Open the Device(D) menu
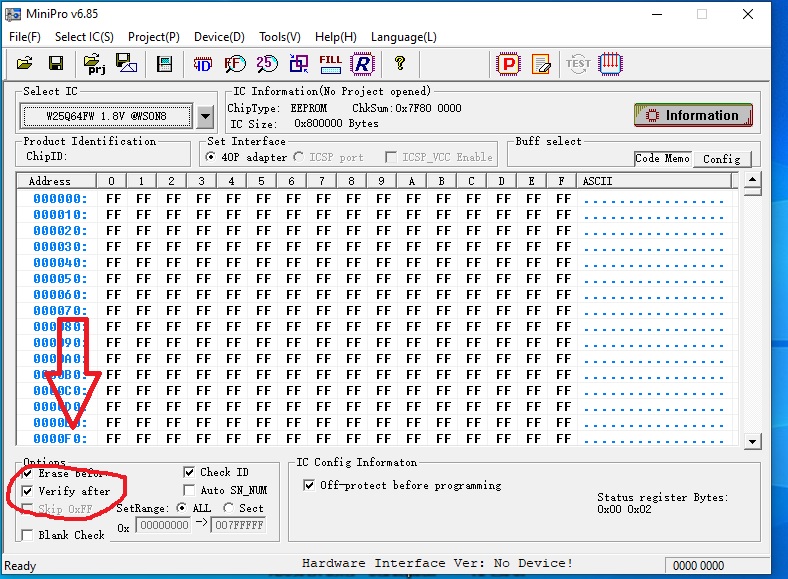The width and height of the screenshot is (788, 579). pos(219,37)
